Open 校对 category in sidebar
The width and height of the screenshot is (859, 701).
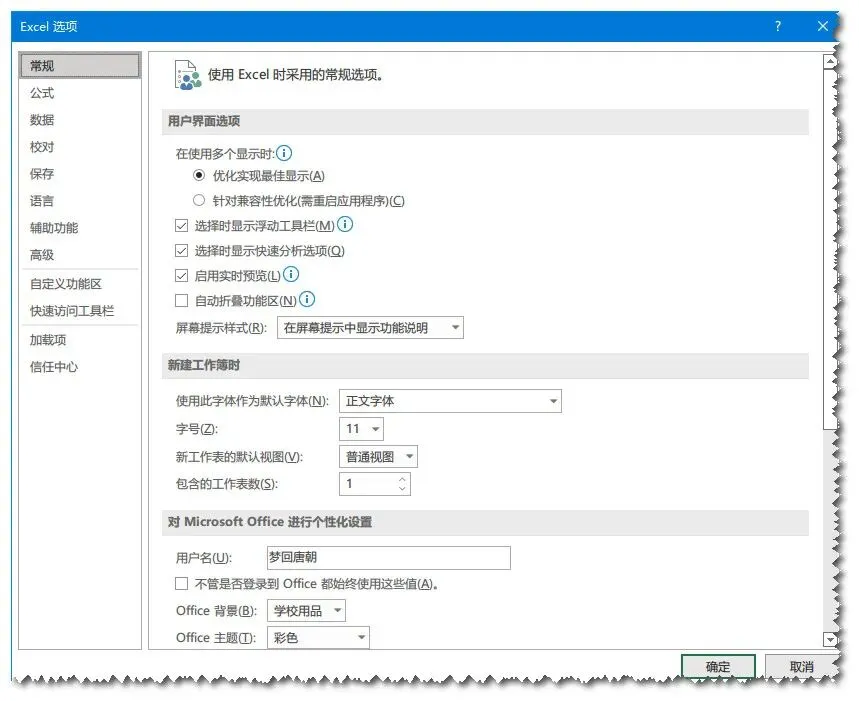pos(80,147)
